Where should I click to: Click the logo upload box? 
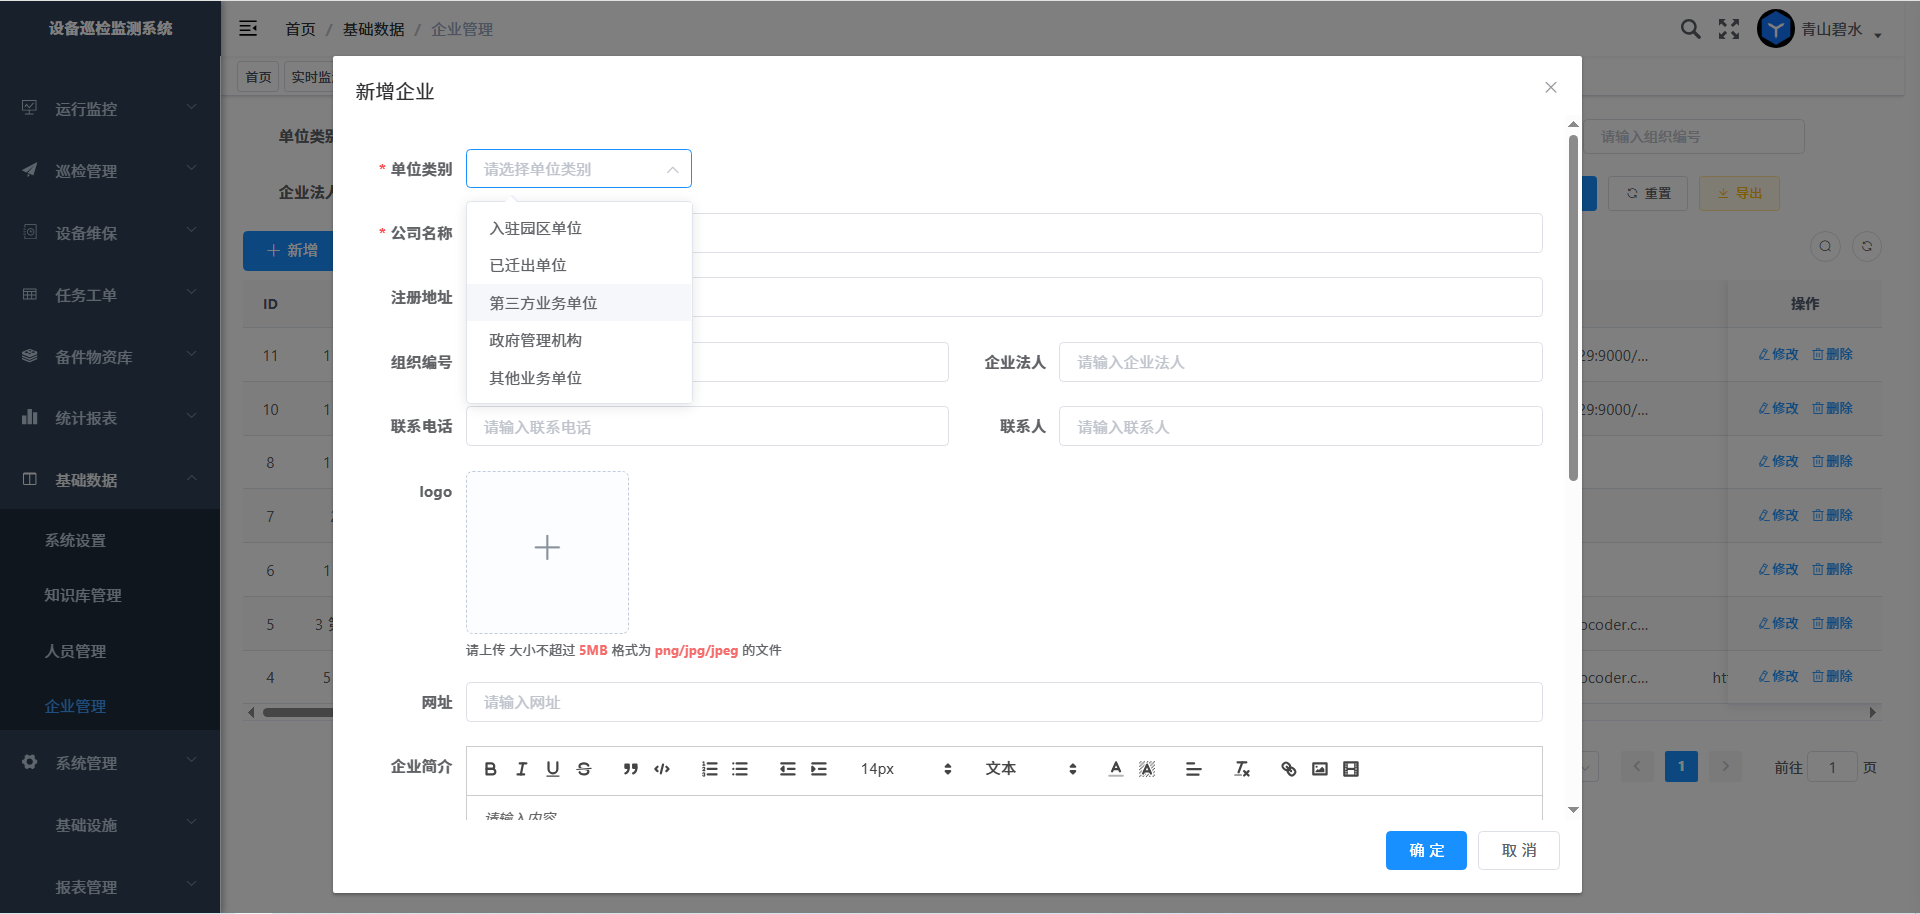click(x=547, y=551)
